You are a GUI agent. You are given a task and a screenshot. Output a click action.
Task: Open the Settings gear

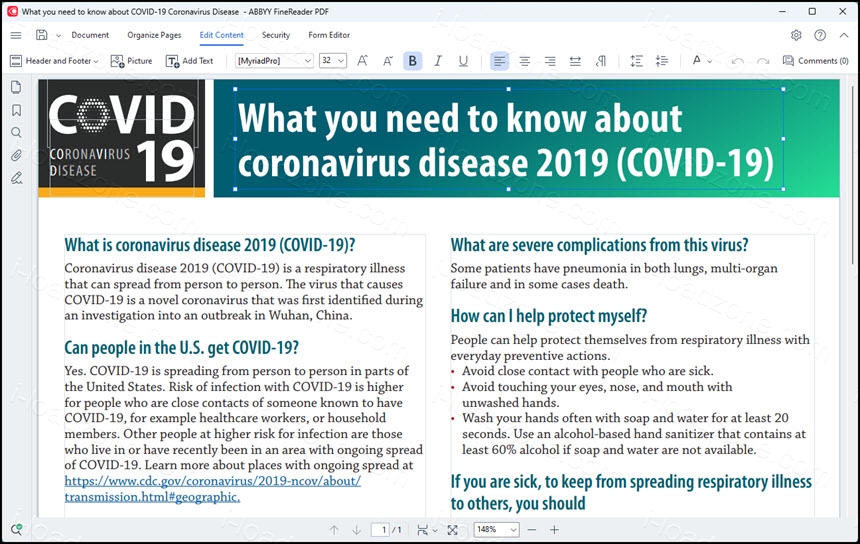click(x=796, y=35)
